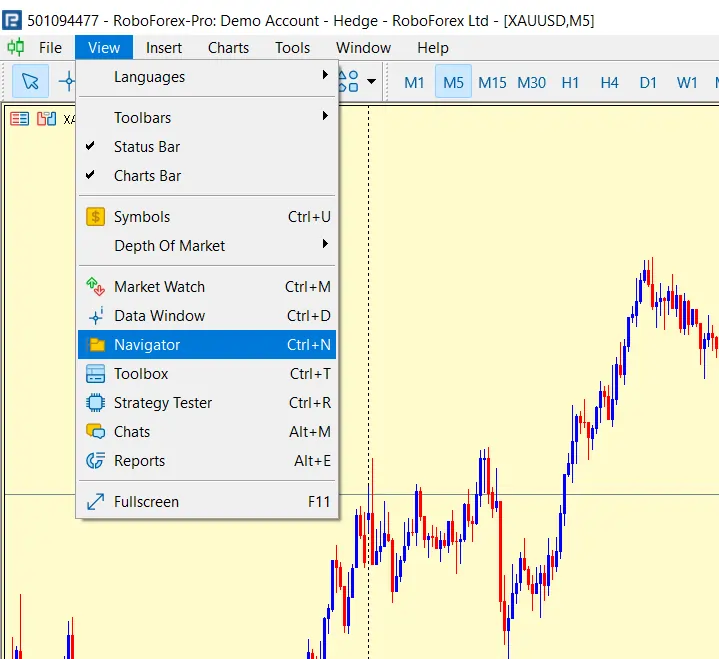Click the Fullscreen arrow icon
This screenshot has width=719, height=659.
point(95,502)
